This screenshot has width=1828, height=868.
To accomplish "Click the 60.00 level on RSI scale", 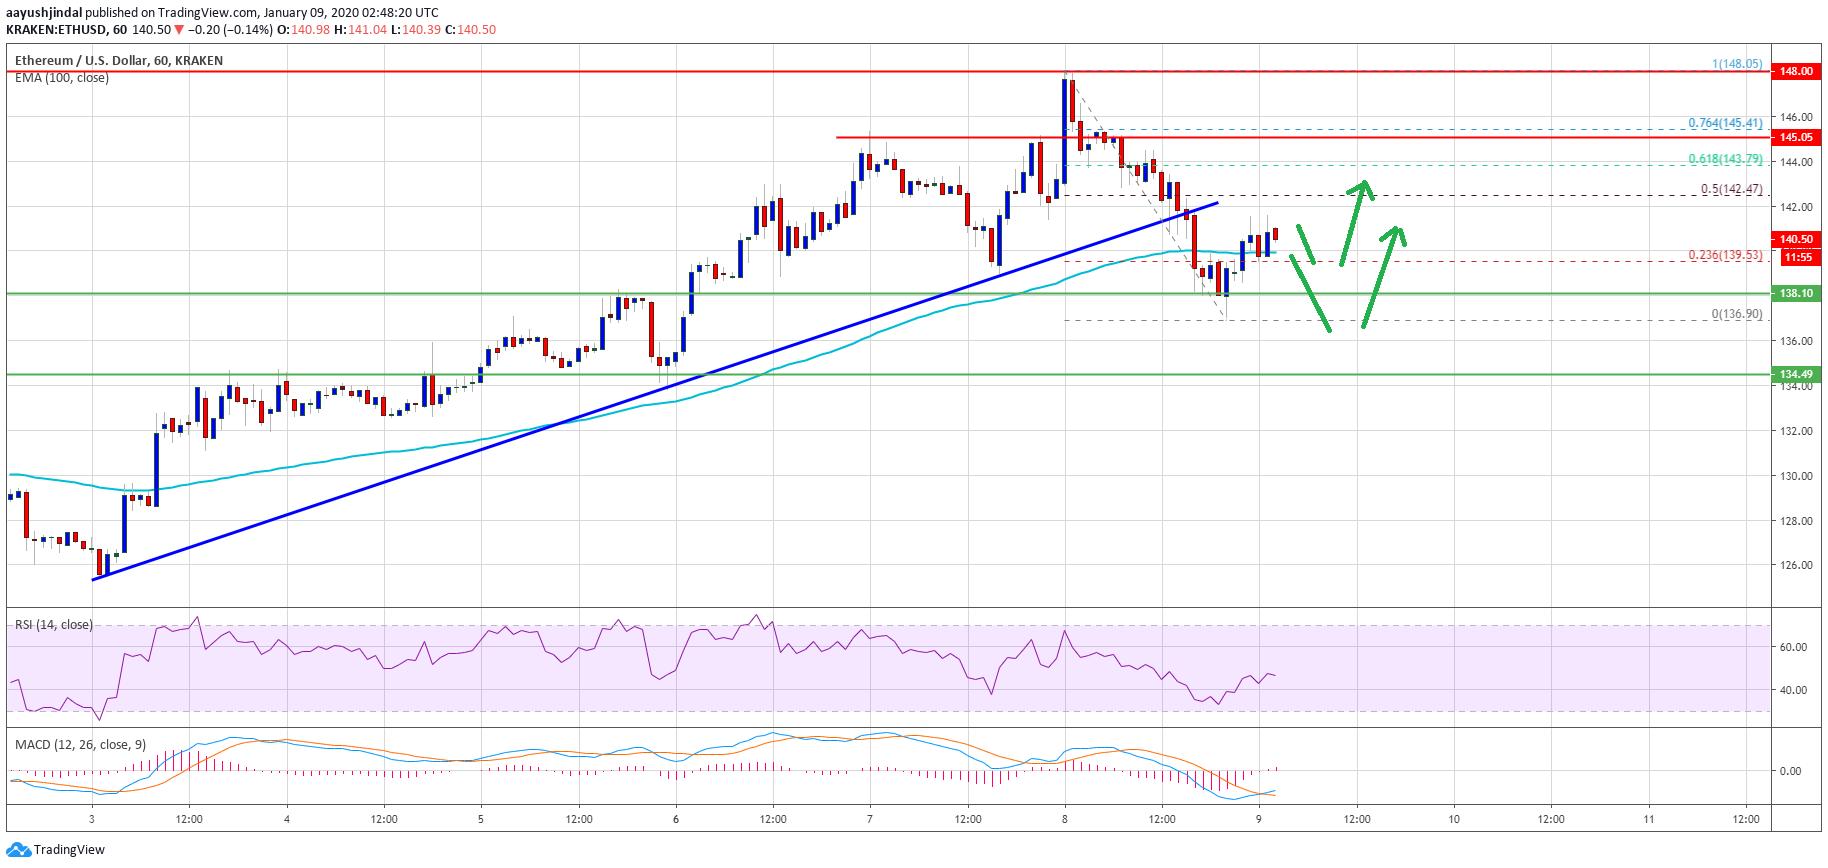I will (1793, 647).
